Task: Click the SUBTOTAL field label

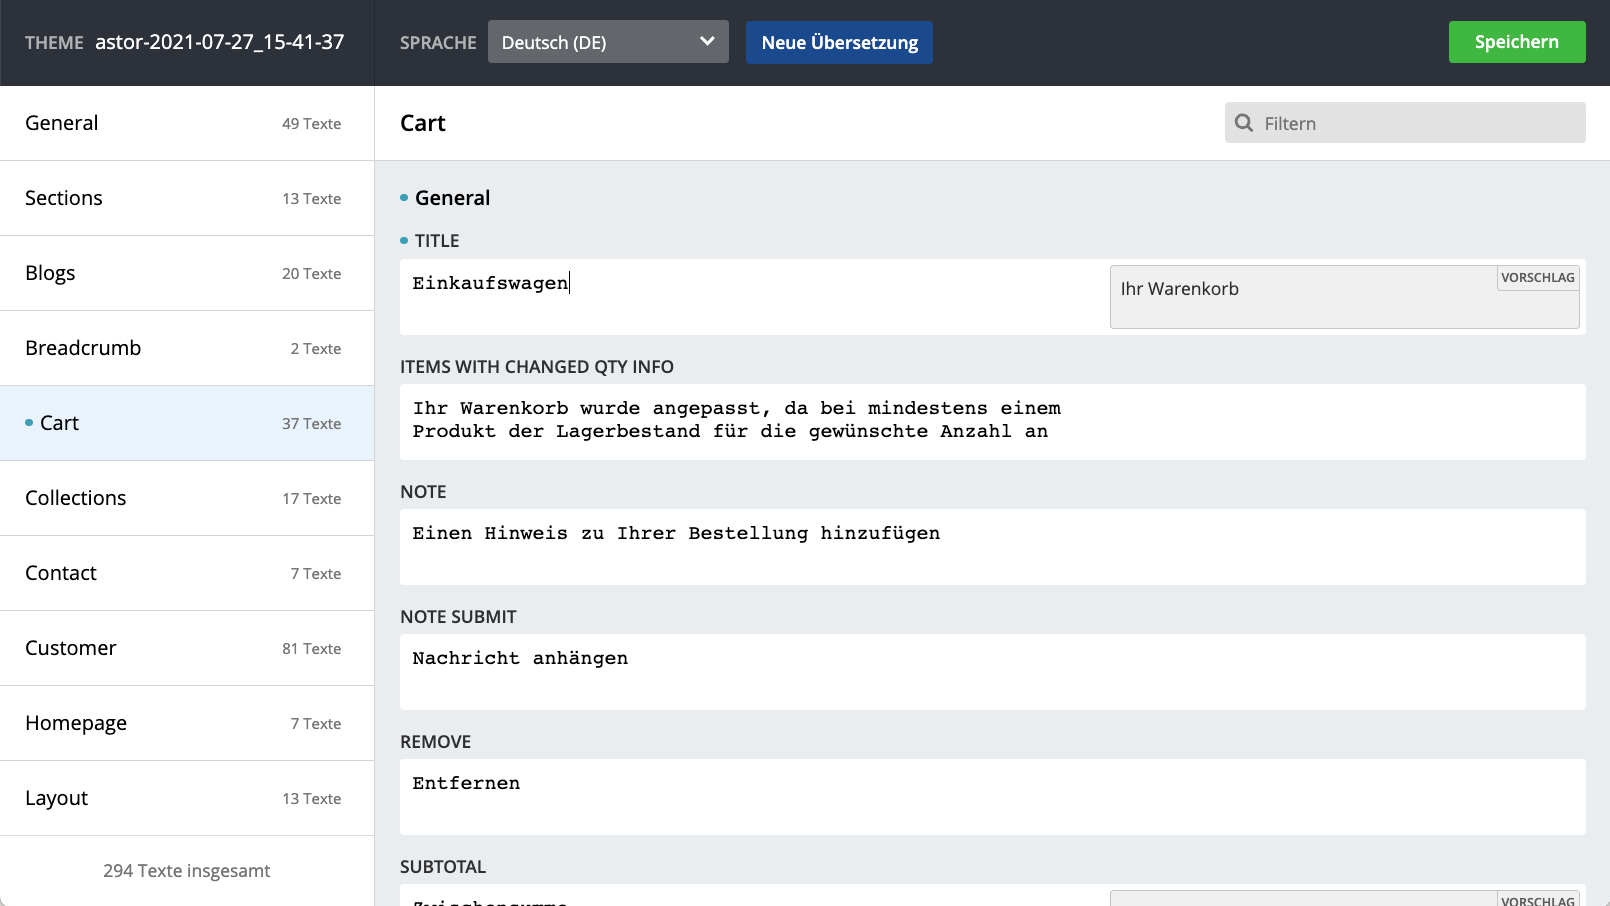Action: [443, 867]
